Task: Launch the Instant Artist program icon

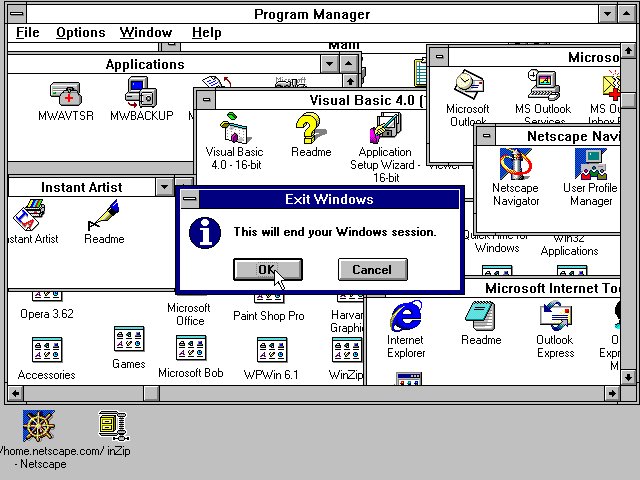Action: point(29,215)
